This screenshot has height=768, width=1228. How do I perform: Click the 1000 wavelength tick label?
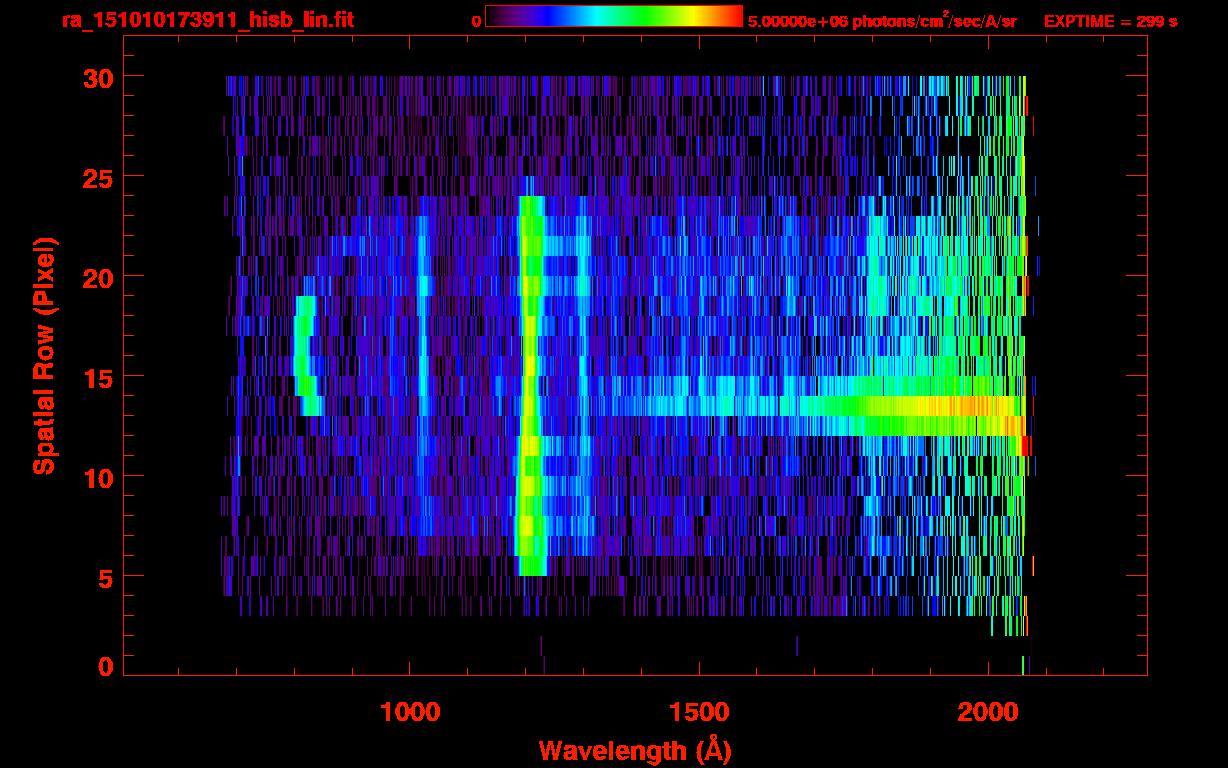pos(410,712)
